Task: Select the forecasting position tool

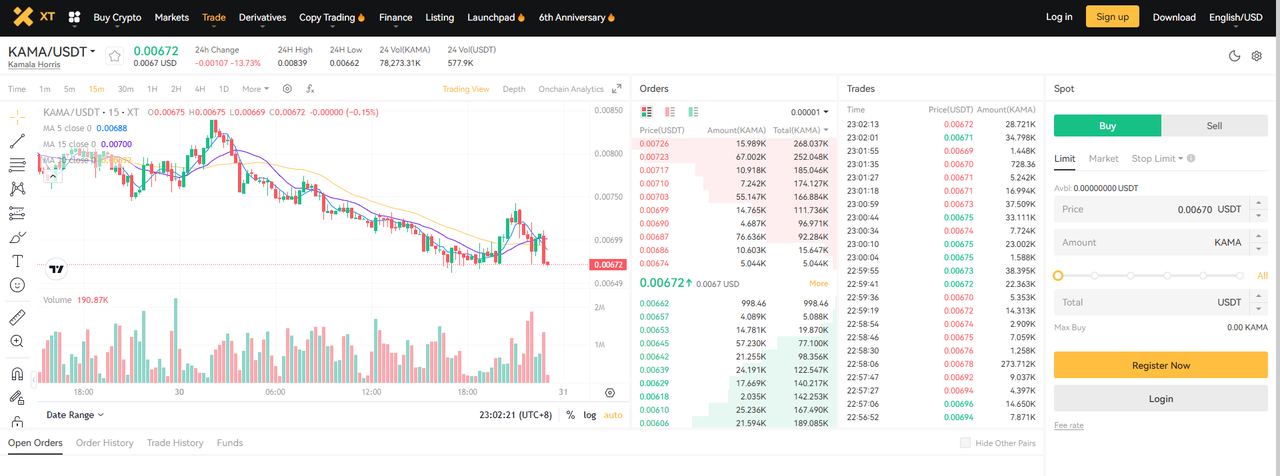Action: coord(17,213)
